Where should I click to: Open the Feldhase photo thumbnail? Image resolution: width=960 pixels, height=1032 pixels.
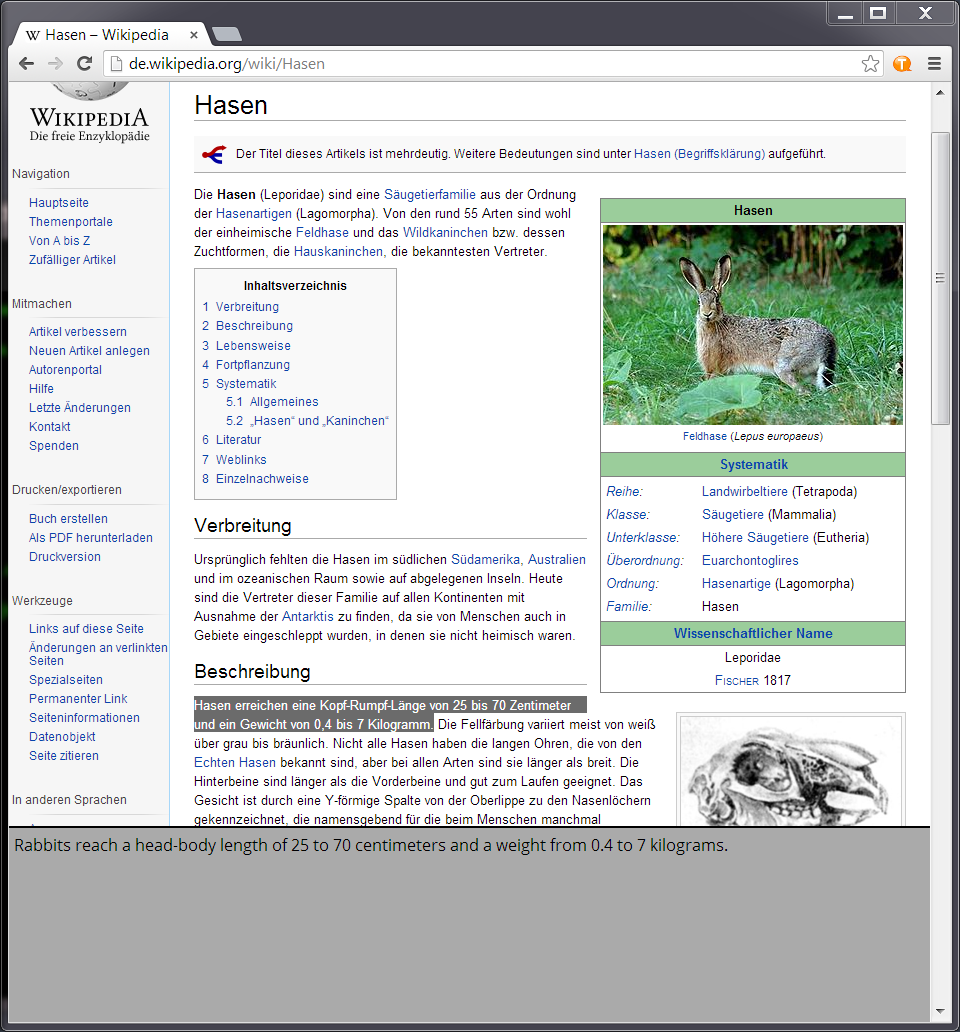753,324
